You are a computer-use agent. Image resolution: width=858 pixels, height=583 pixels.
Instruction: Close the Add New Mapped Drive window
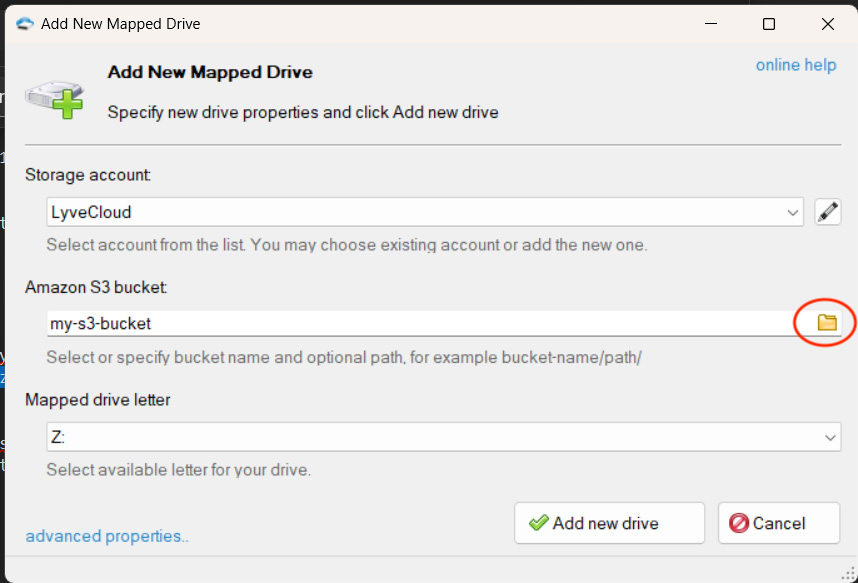[827, 24]
